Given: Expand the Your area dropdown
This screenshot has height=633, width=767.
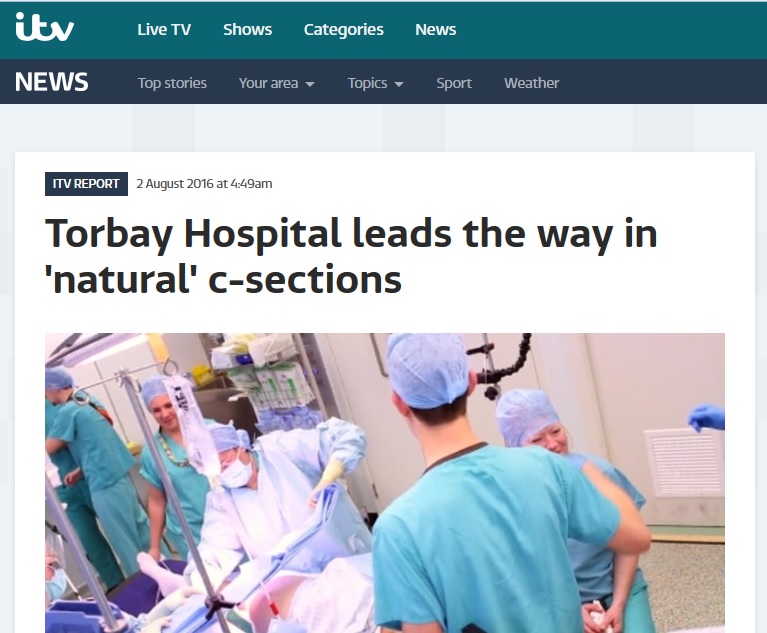Looking at the screenshot, I should pyautogui.click(x=276, y=83).
